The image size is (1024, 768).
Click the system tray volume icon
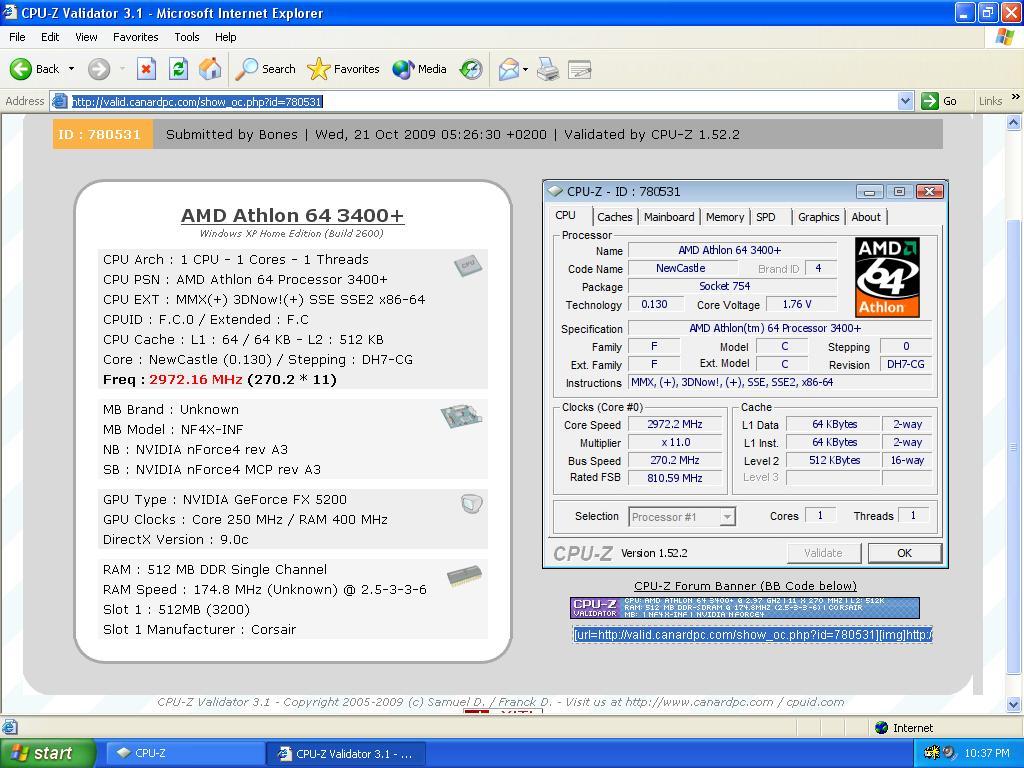949,753
